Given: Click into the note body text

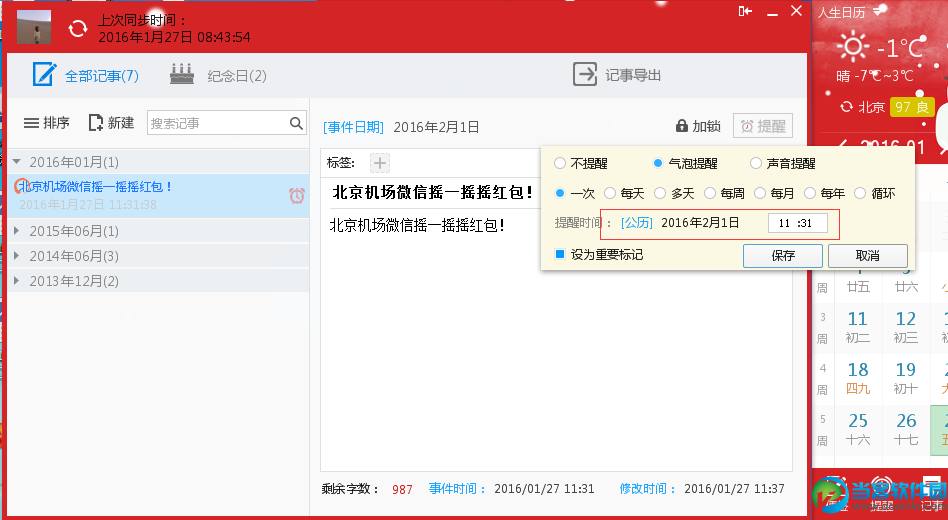Looking at the screenshot, I should tap(417, 226).
